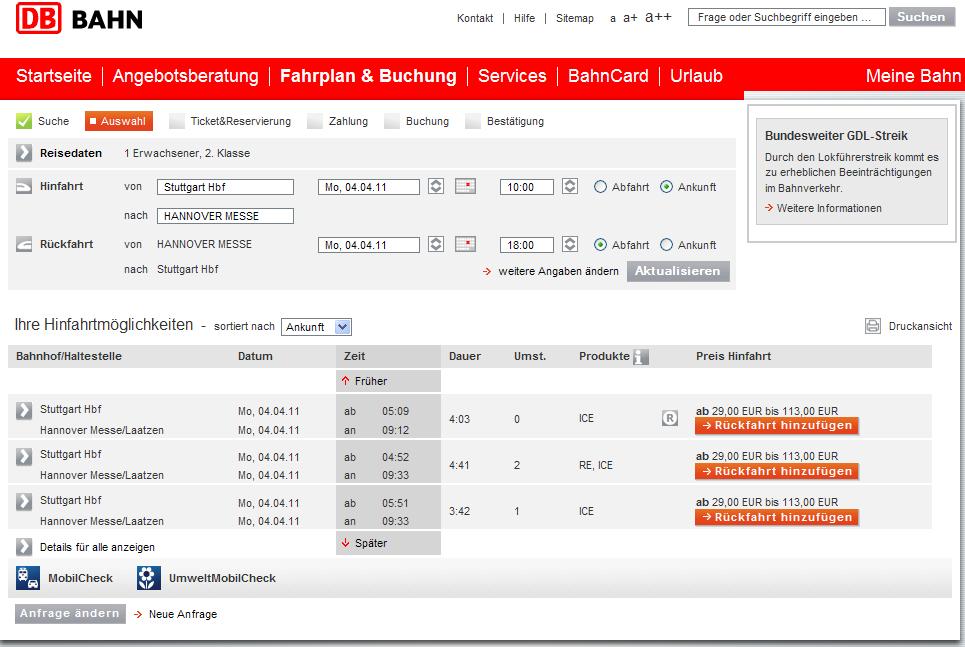Open the Sitemap link
Screen dimensions: 965x647
pyautogui.click(x=575, y=18)
